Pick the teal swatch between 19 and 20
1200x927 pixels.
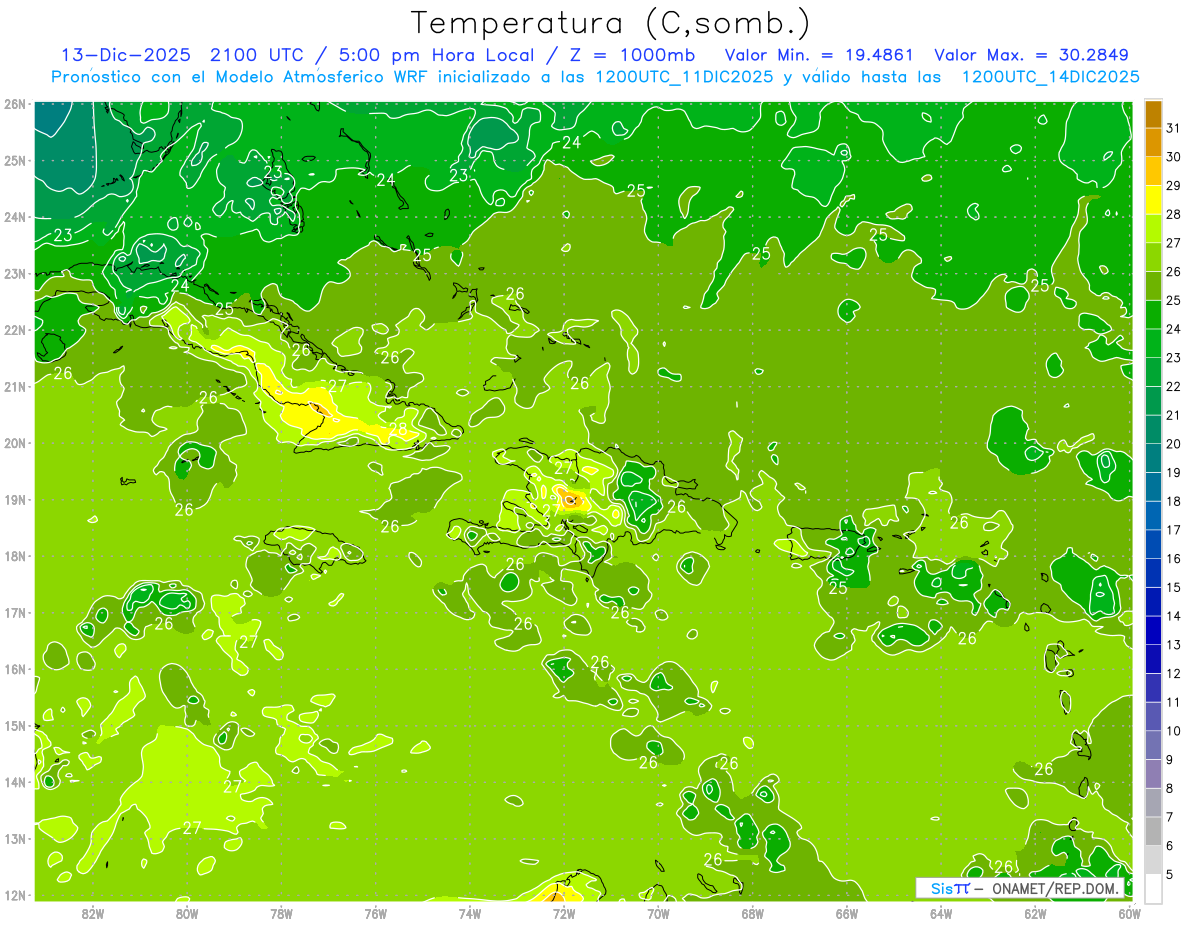pos(1153,458)
